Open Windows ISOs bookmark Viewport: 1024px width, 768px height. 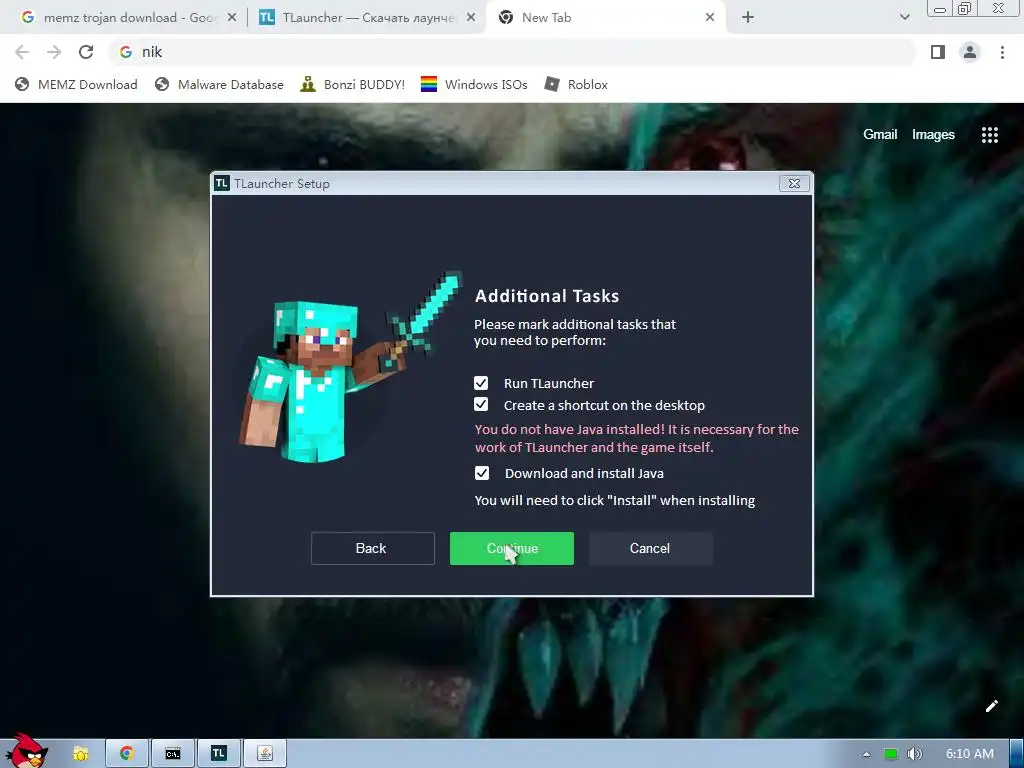pyautogui.click(x=474, y=84)
